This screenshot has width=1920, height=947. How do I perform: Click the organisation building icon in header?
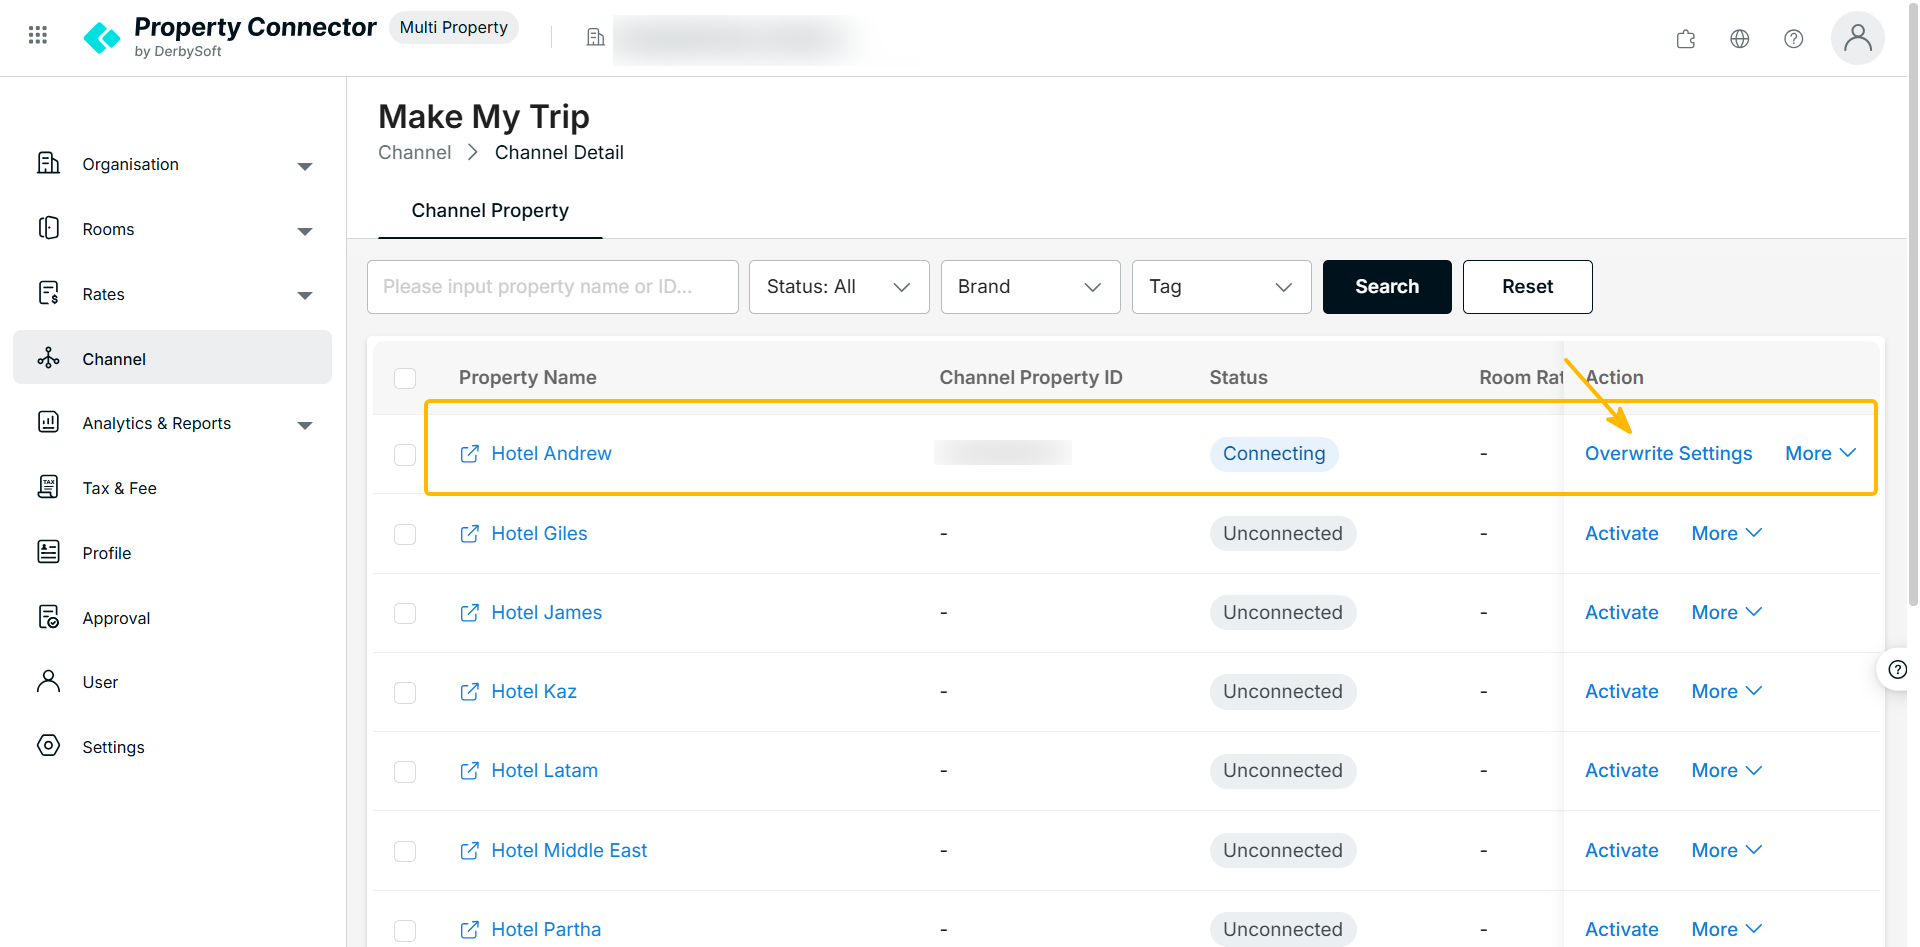(595, 37)
